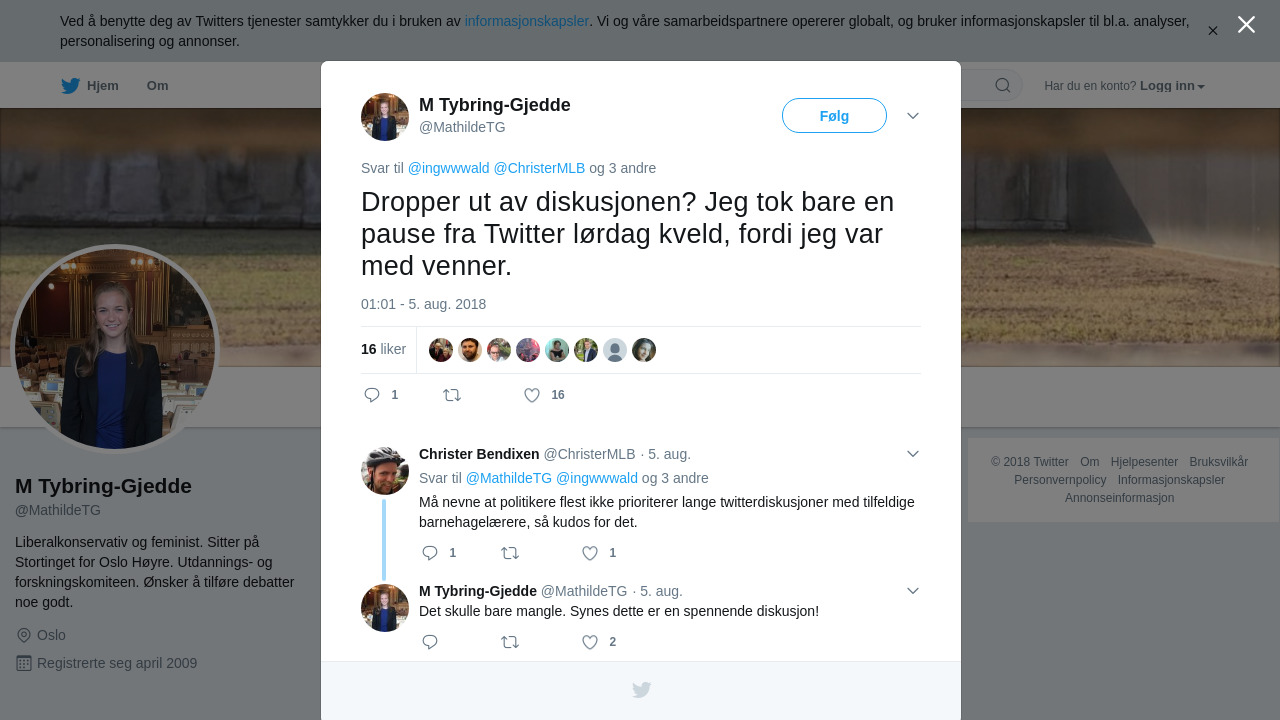Open @ChristerMLB mention link in main tweet
The width and height of the screenshot is (1280, 720).
(x=539, y=168)
